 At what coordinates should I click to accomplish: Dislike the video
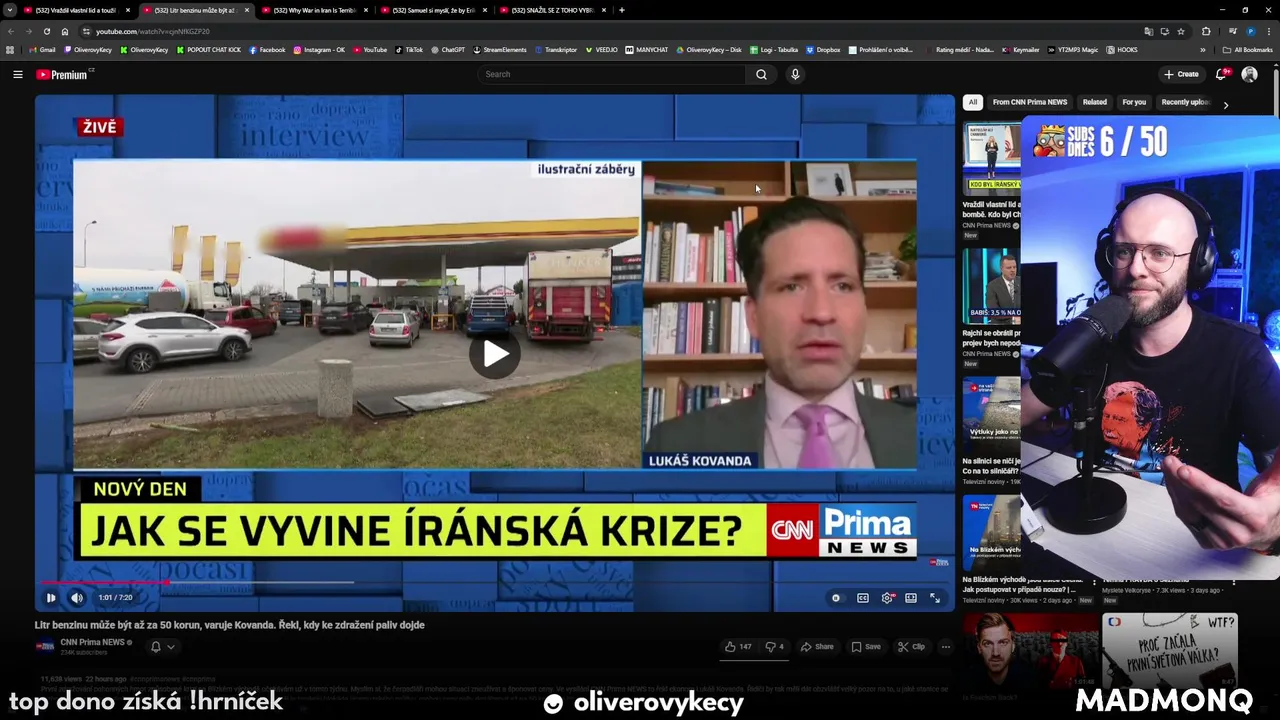[774, 647]
